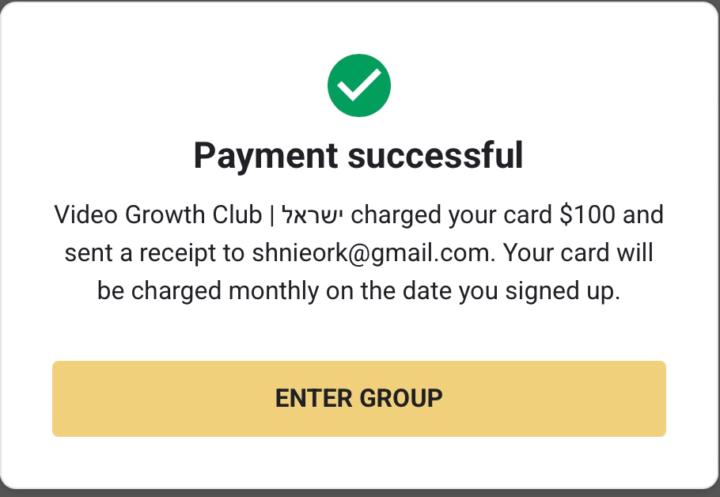Click the dark backdrop below the dialog
Viewport: 720px width, 497px height.
coord(360,492)
